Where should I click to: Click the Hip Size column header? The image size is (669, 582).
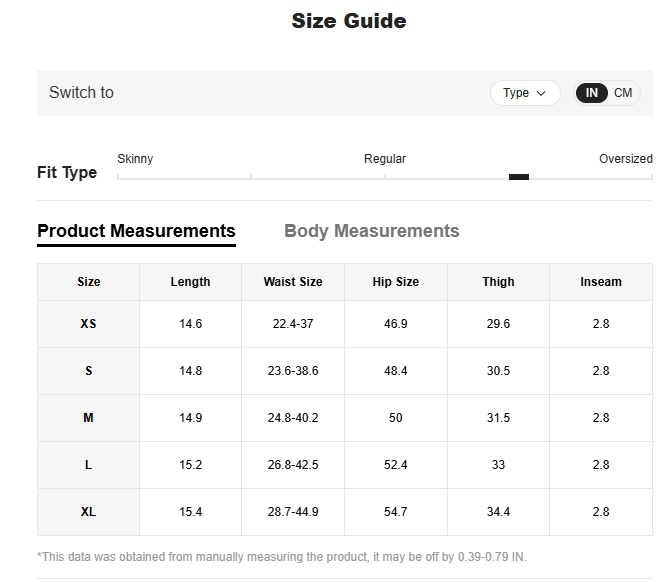(x=395, y=282)
